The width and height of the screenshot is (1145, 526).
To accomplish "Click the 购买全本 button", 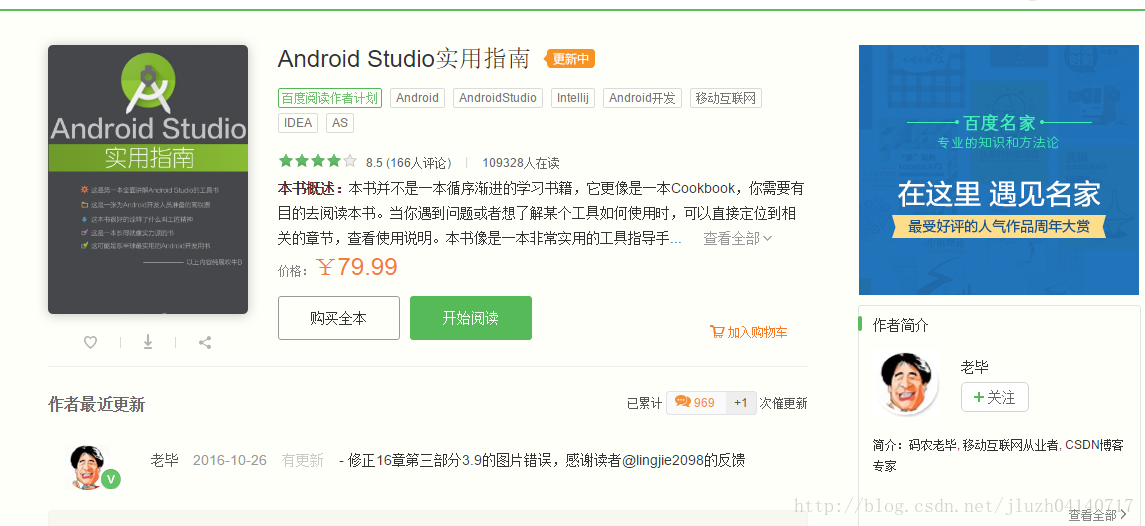I will 339,318.
